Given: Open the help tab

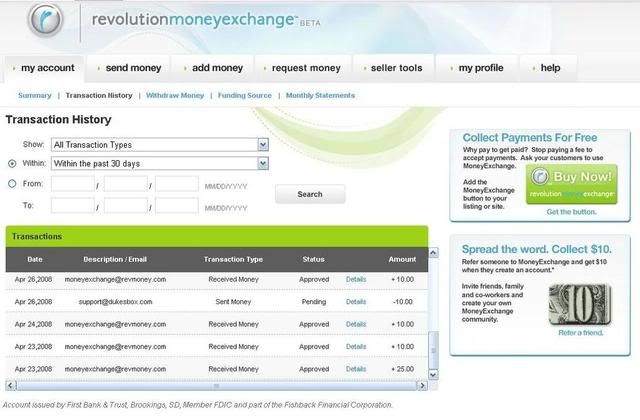Looking at the screenshot, I should [548, 68].
